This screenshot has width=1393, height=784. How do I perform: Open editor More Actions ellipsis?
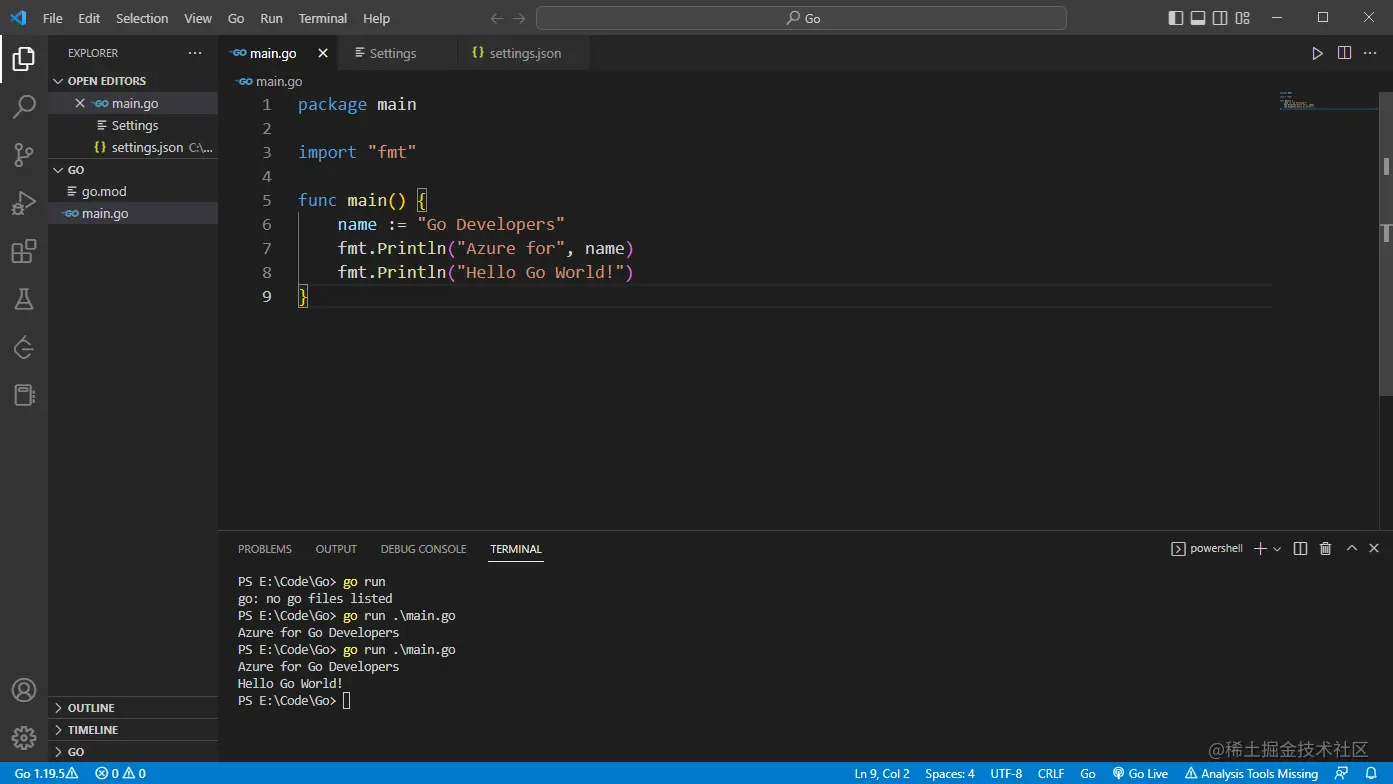[x=1371, y=53]
